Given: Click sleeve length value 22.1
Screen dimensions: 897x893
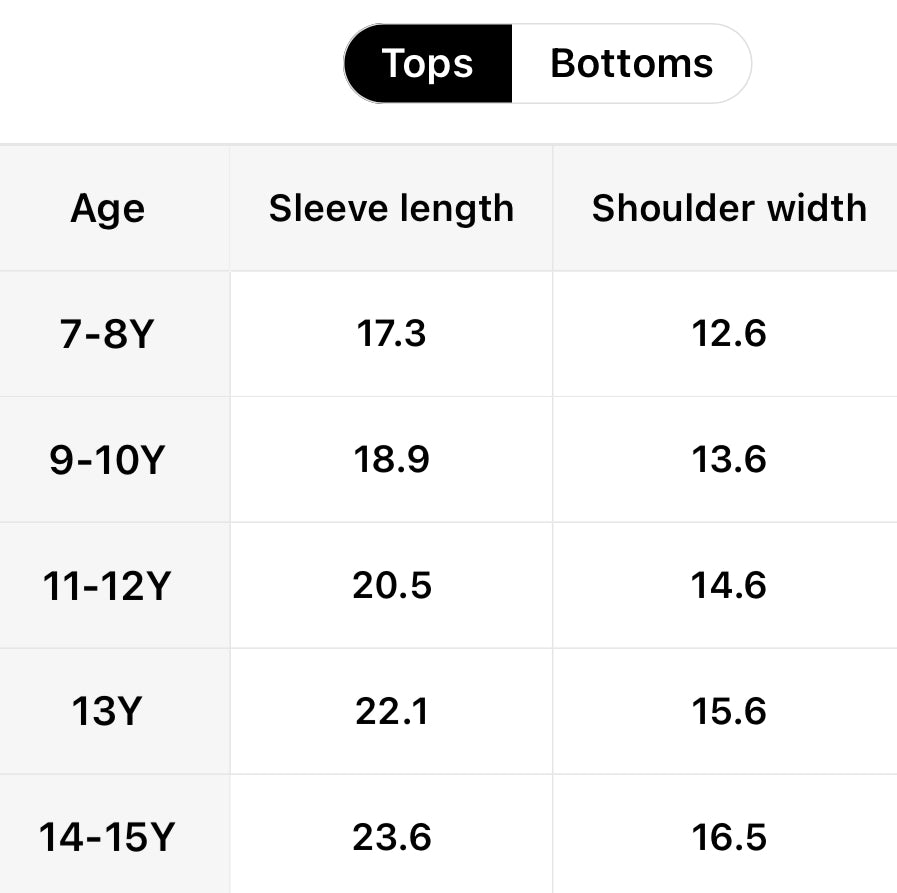Looking at the screenshot, I should click(391, 712).
